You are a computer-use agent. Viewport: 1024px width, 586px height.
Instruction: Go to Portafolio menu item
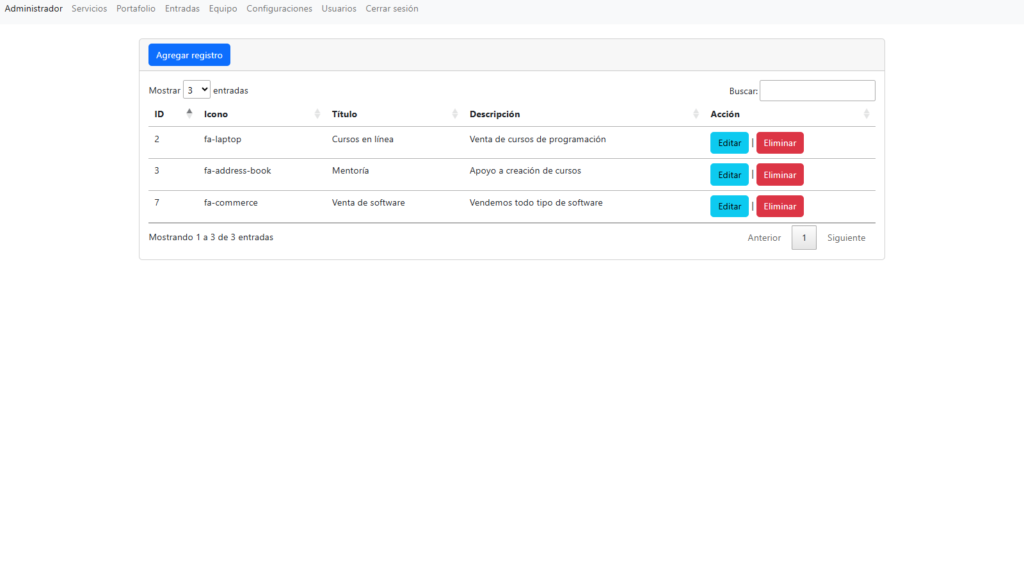pyautogui.click(x=136, y=9)
